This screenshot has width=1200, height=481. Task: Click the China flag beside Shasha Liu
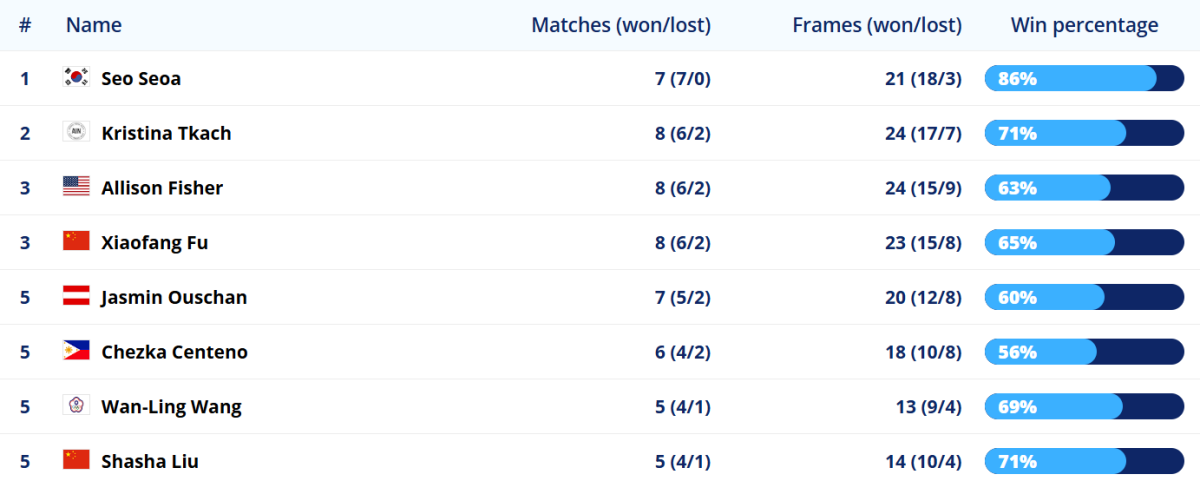[76, 461]
